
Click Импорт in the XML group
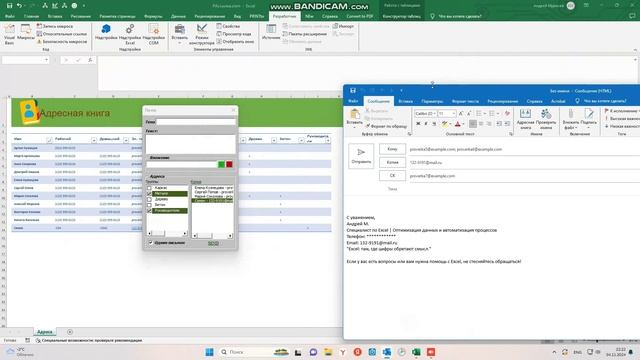343,26
